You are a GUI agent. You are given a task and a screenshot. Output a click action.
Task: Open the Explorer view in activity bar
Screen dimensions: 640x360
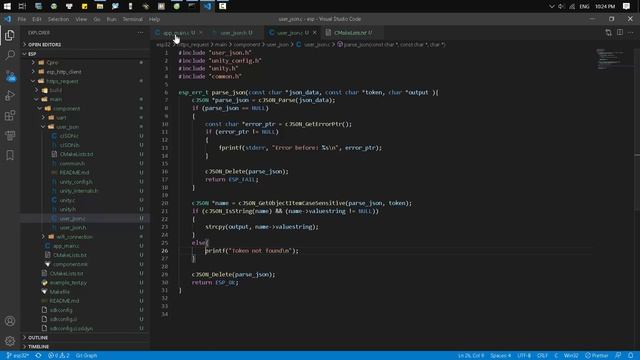pos(10,36)
